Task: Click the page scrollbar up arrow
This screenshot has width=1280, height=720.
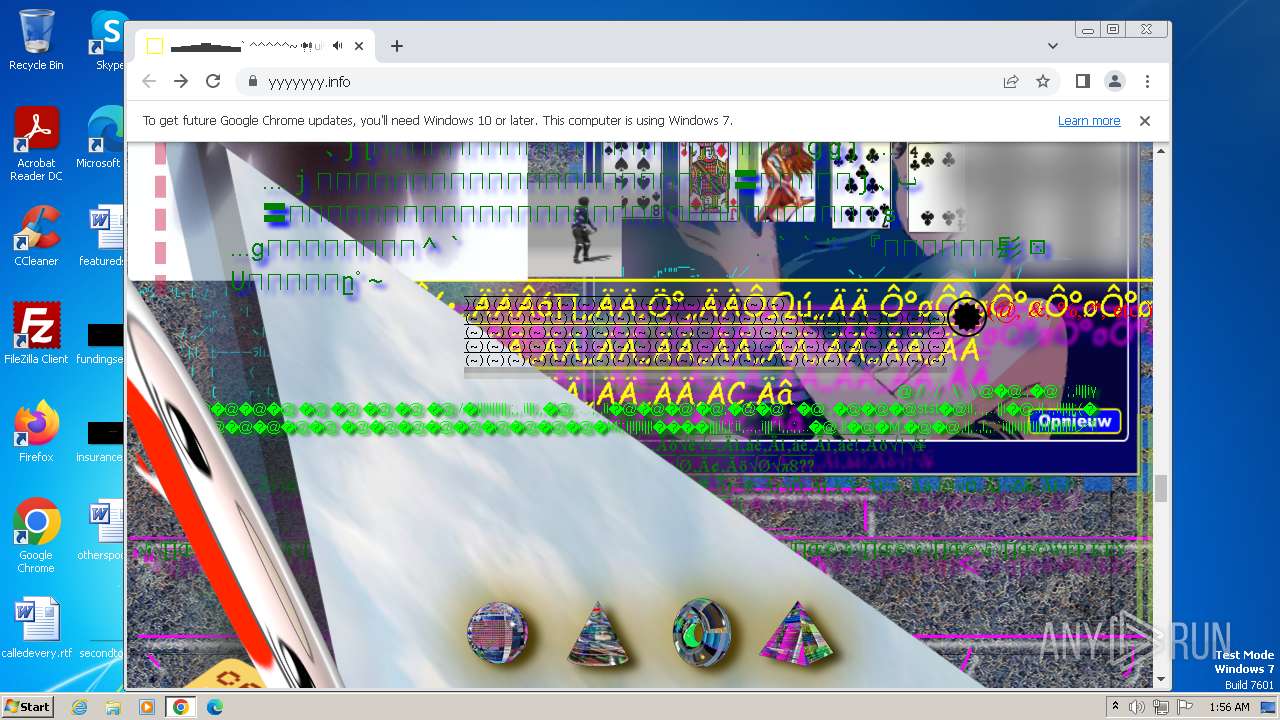Action: (1161, 151)
